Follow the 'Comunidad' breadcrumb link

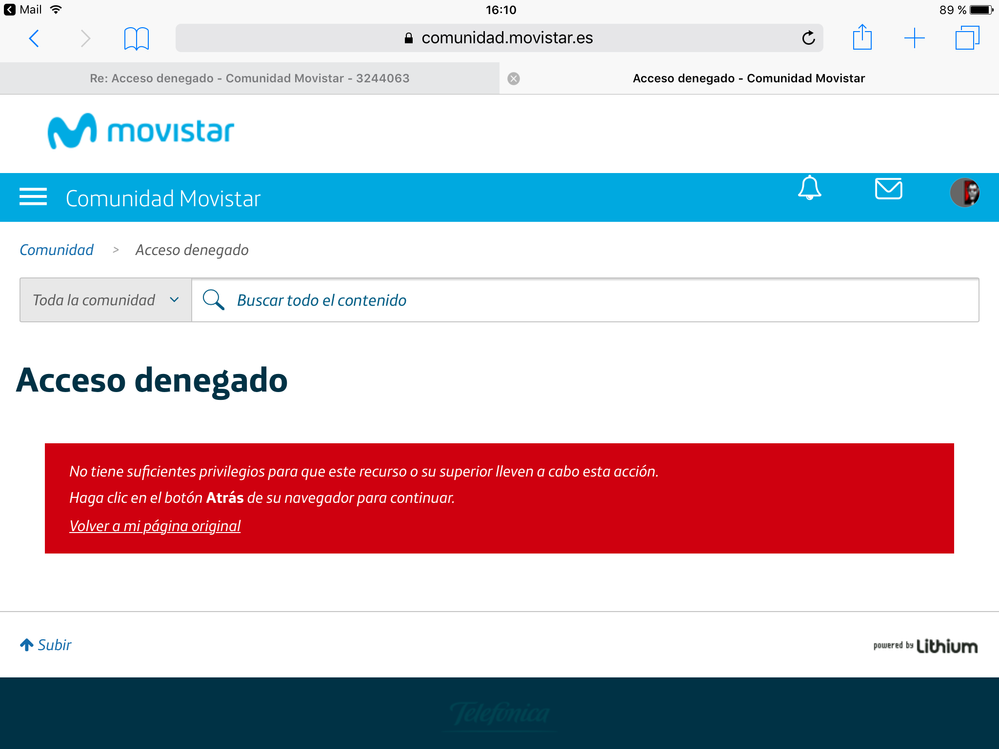click(57, 250)
